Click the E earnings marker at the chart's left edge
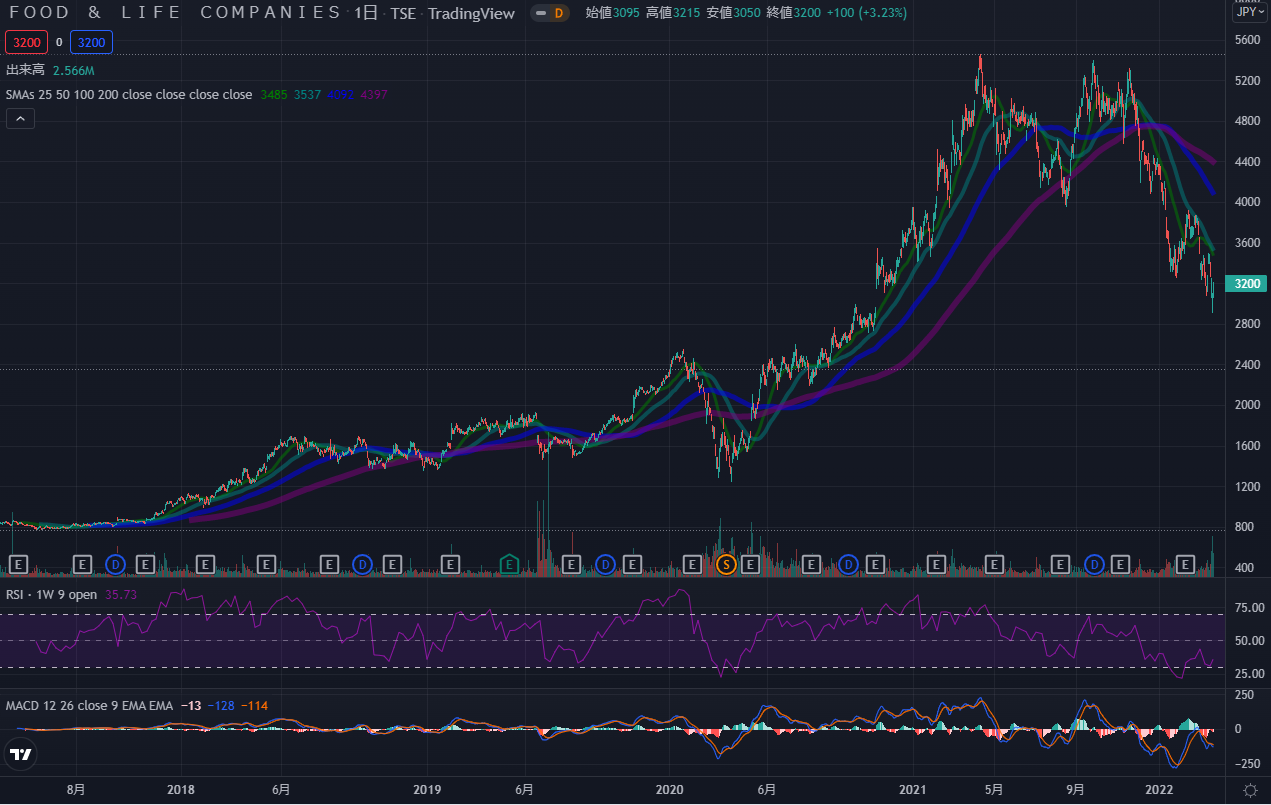The width and height of the screenshot is (1271, 805). point(17,564)
